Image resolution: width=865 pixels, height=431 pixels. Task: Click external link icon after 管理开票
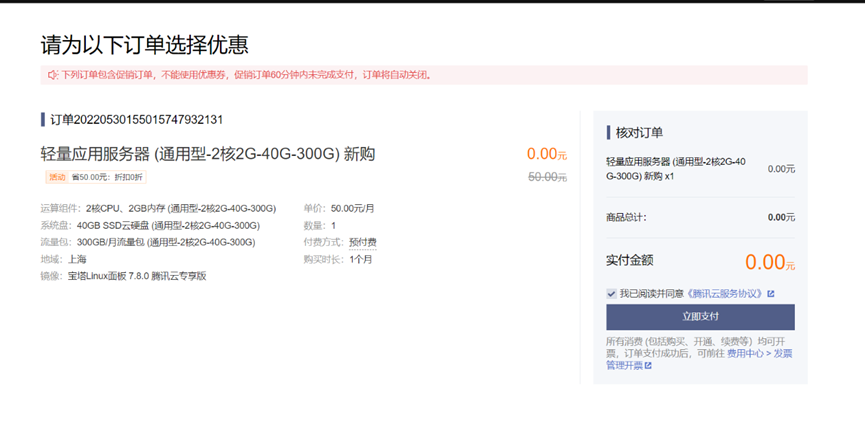click(x=648, y=366)
